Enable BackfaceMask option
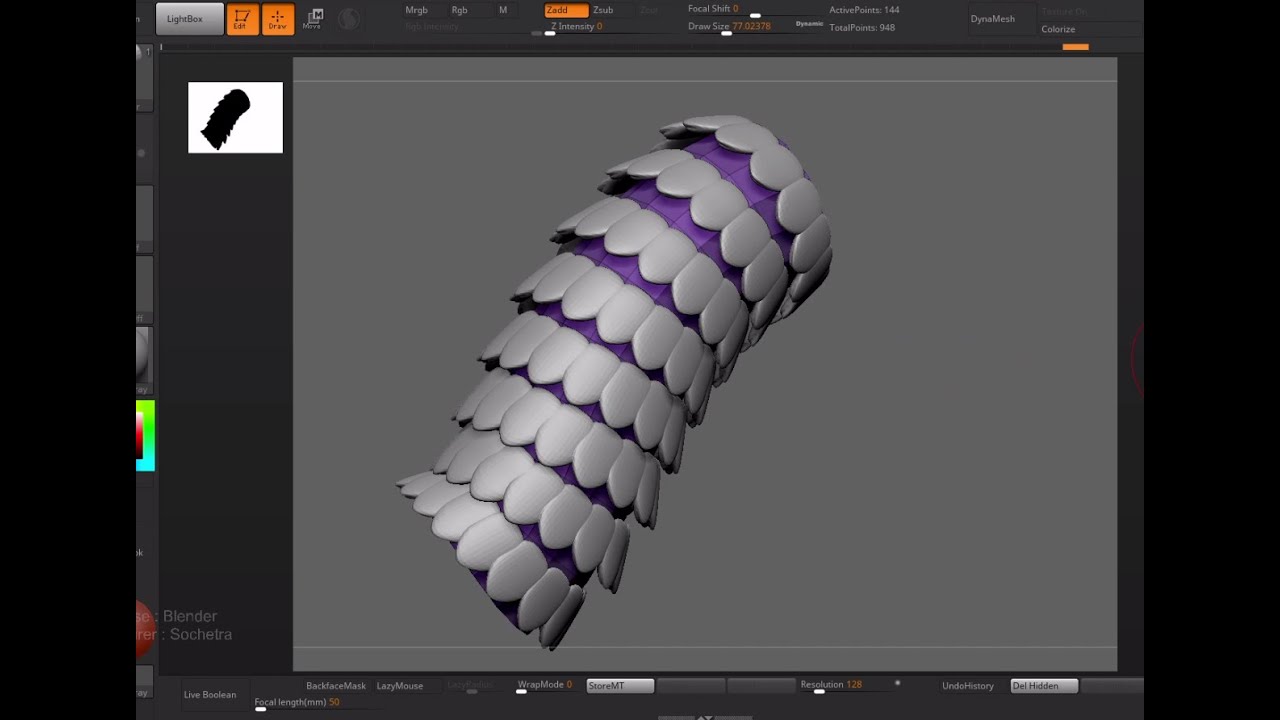The image size is (1280, 720). (336, 686)
